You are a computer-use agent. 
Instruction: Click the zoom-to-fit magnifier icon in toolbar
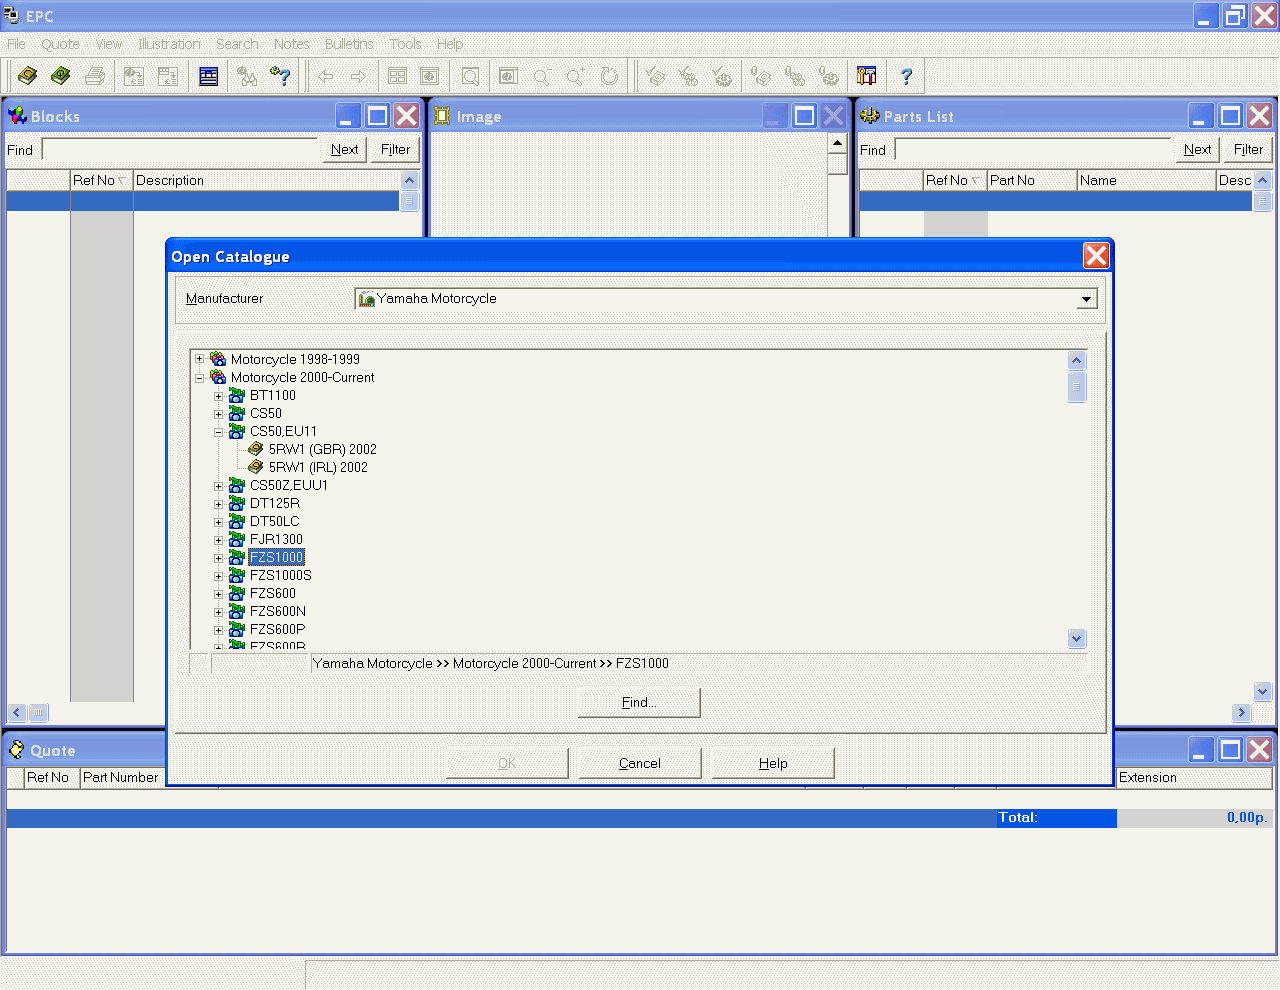tap(471, 76)
